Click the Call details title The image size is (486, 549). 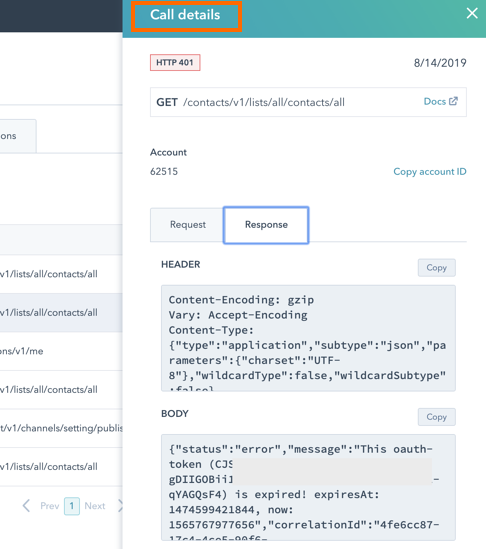click(x=185, y=15)
